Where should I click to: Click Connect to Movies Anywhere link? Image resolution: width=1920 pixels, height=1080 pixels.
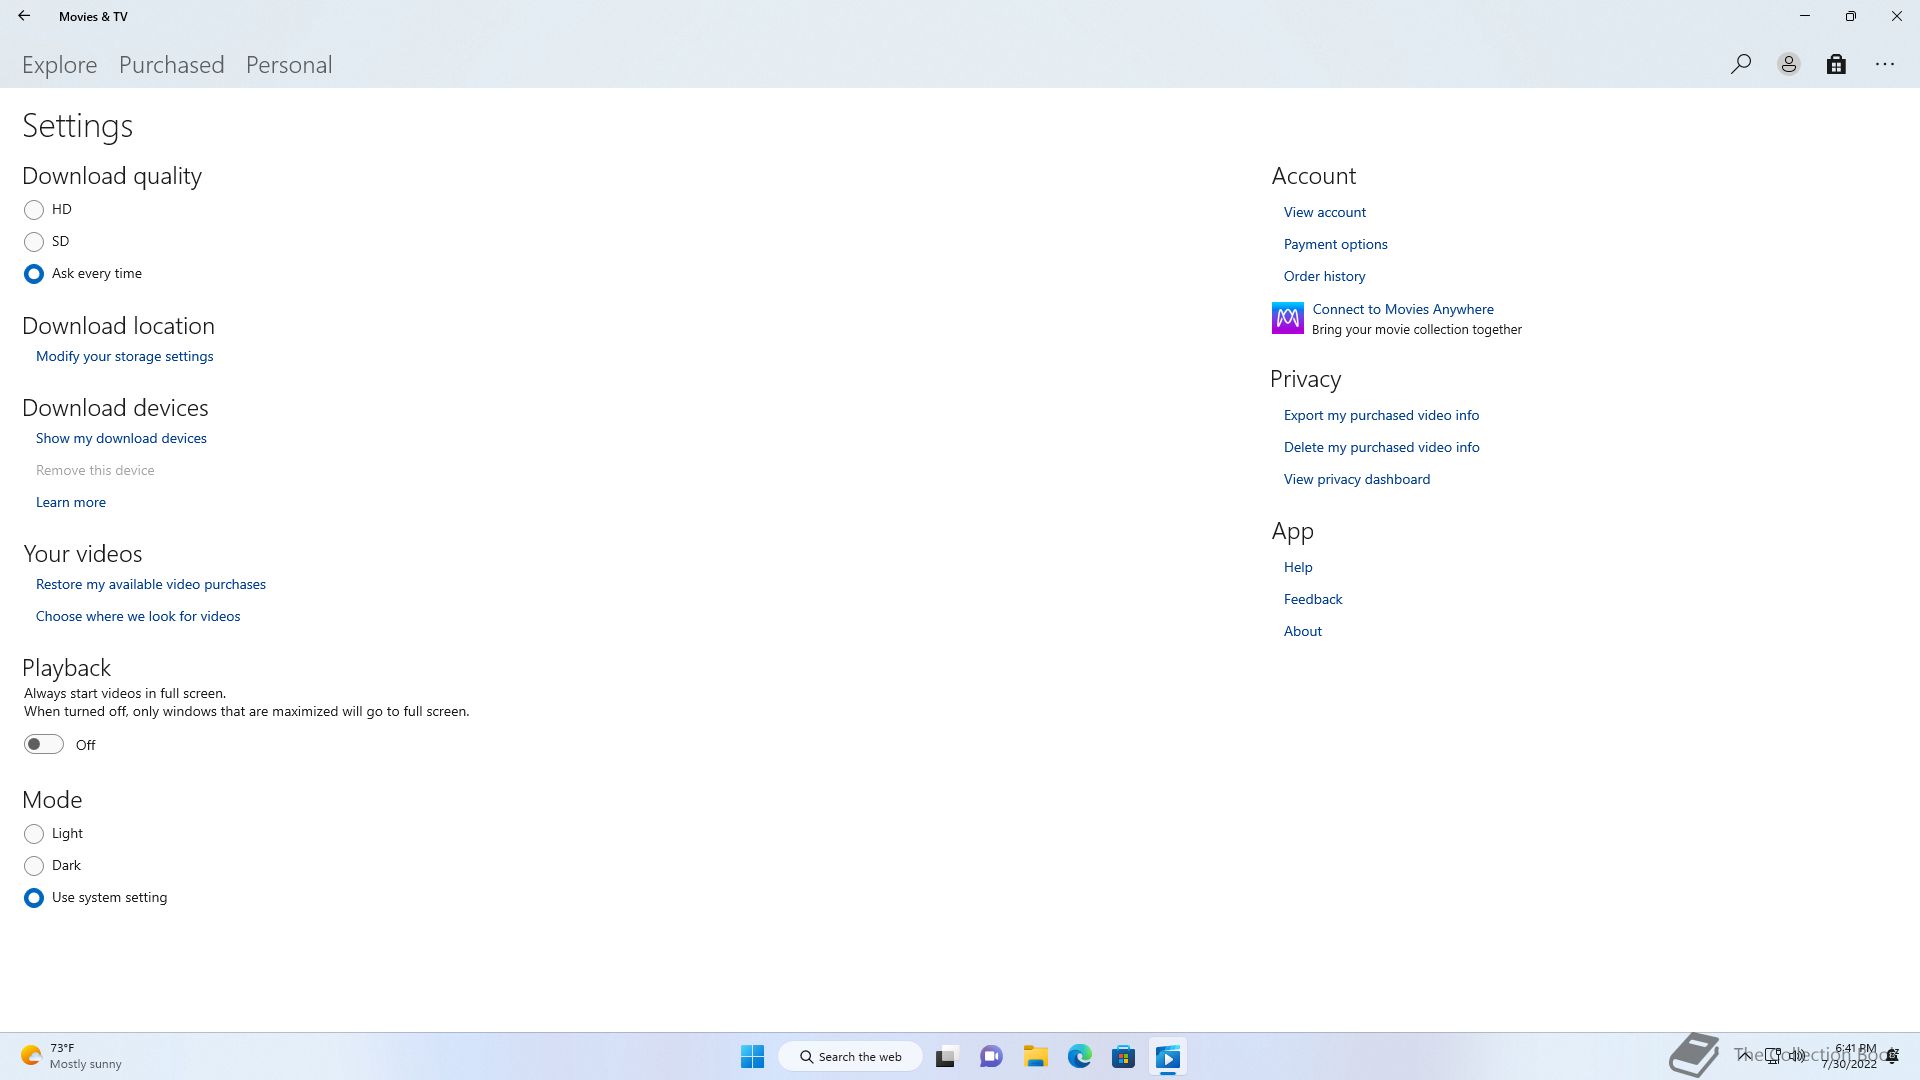[x=1403, y=309]
